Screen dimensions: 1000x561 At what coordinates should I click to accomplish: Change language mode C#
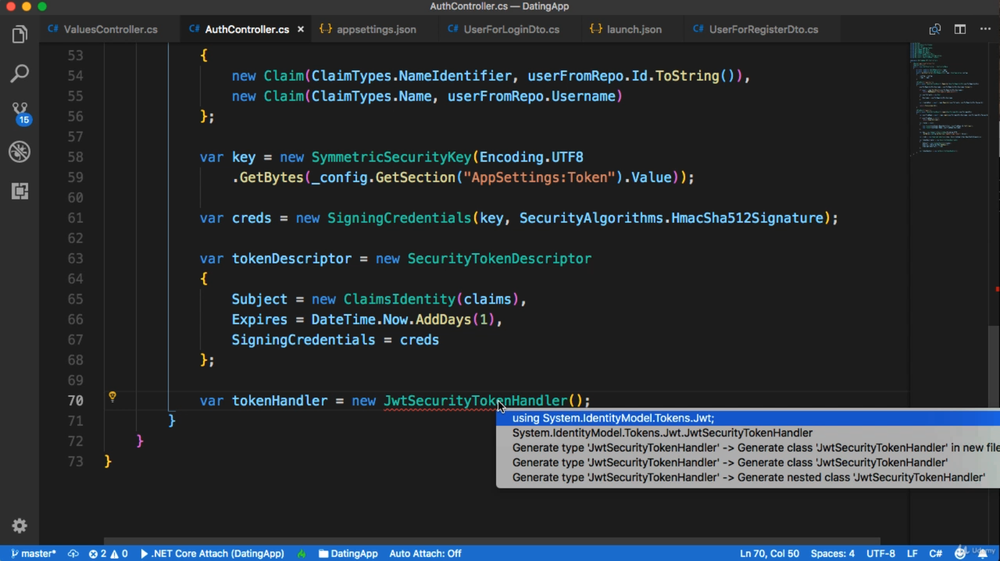tap(936, 553)
